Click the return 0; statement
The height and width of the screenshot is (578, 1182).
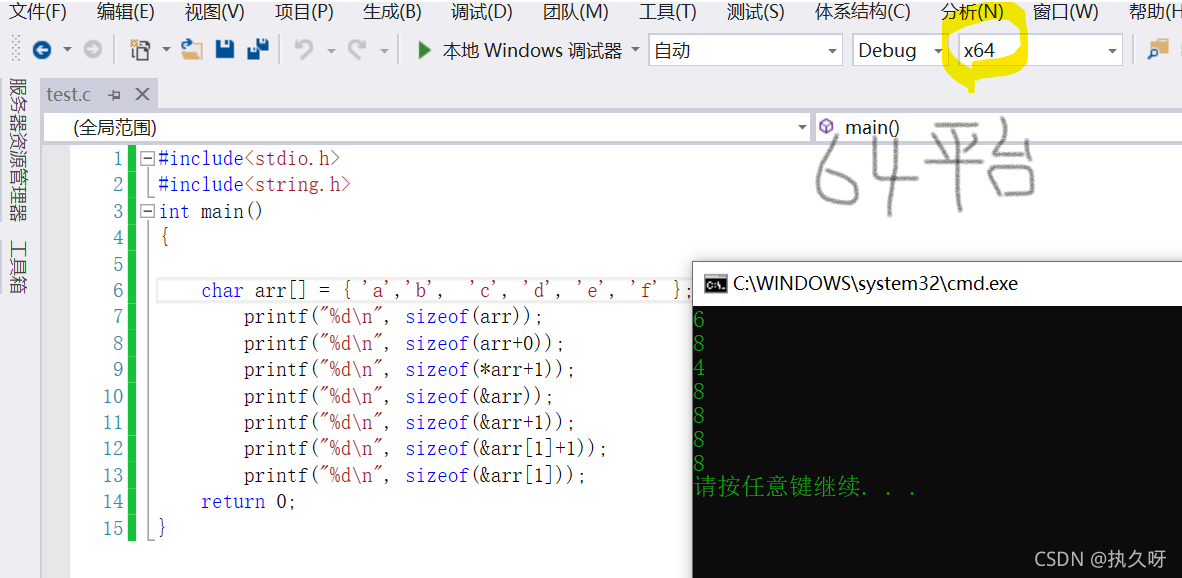(249, 502)
